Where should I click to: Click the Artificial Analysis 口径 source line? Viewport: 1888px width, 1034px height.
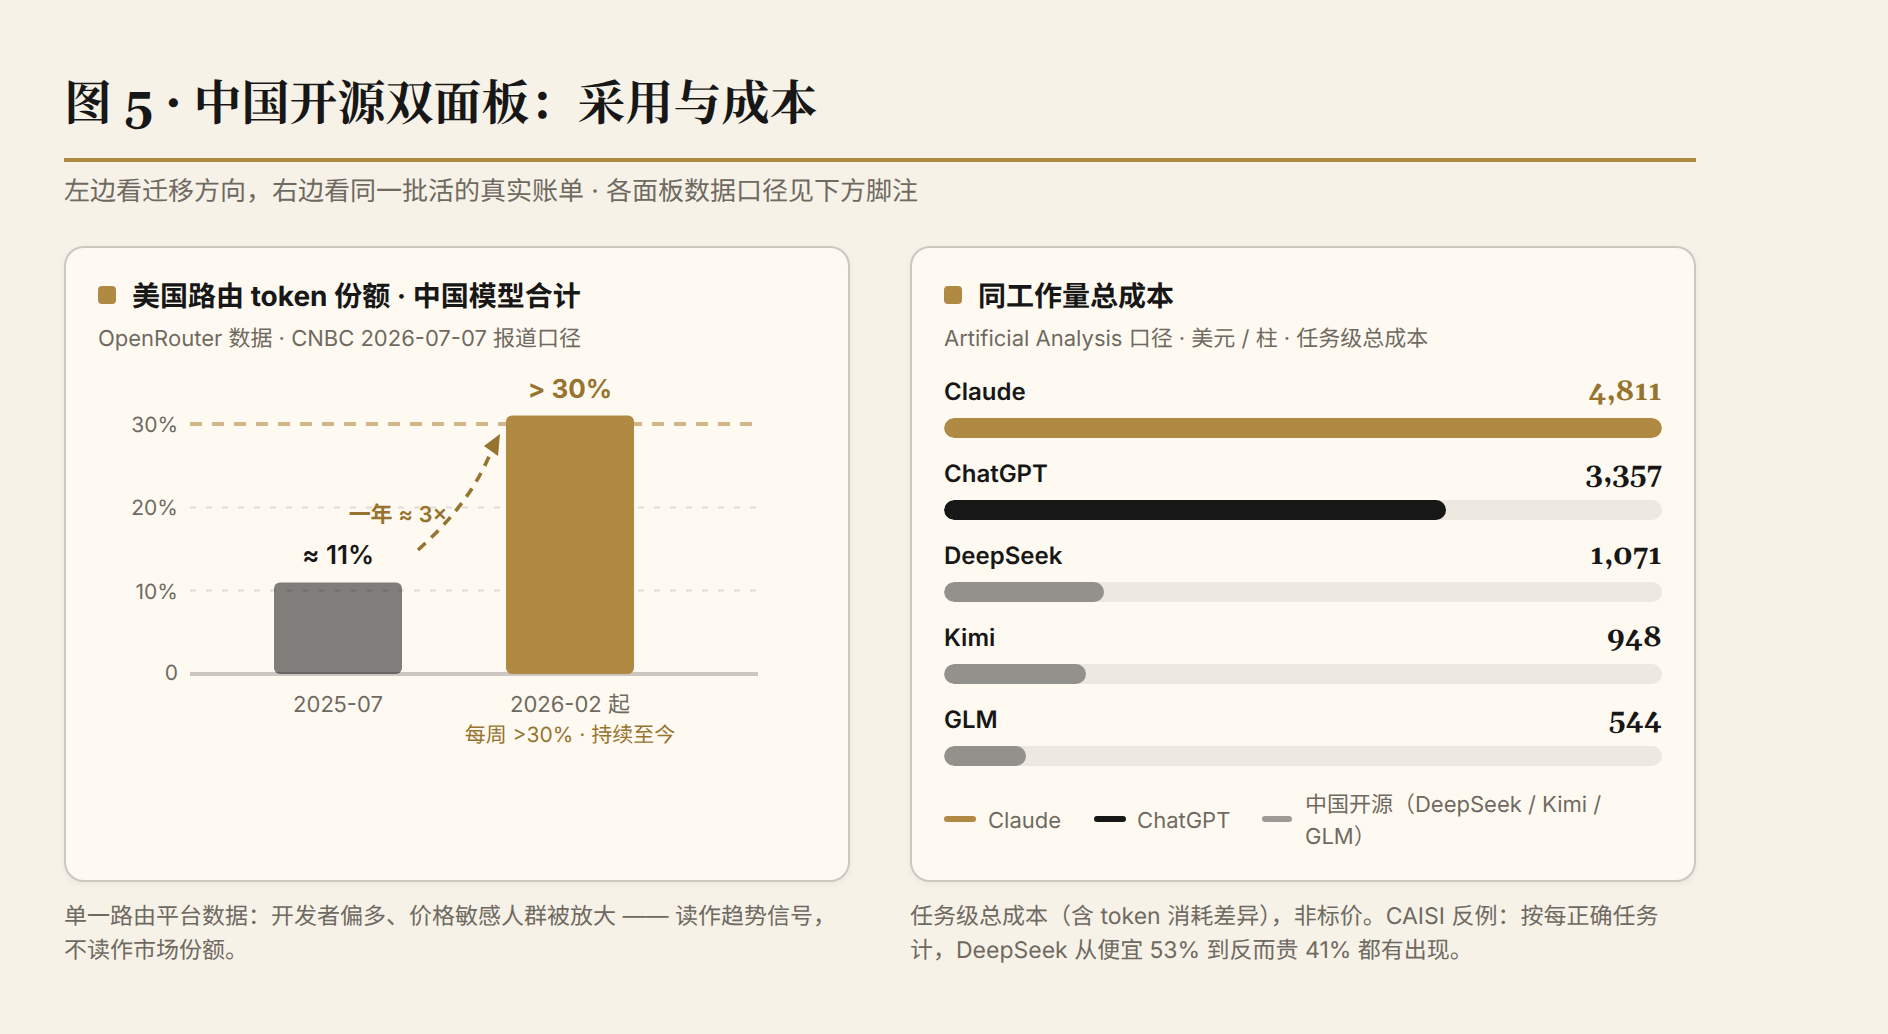pos(1186,338)
